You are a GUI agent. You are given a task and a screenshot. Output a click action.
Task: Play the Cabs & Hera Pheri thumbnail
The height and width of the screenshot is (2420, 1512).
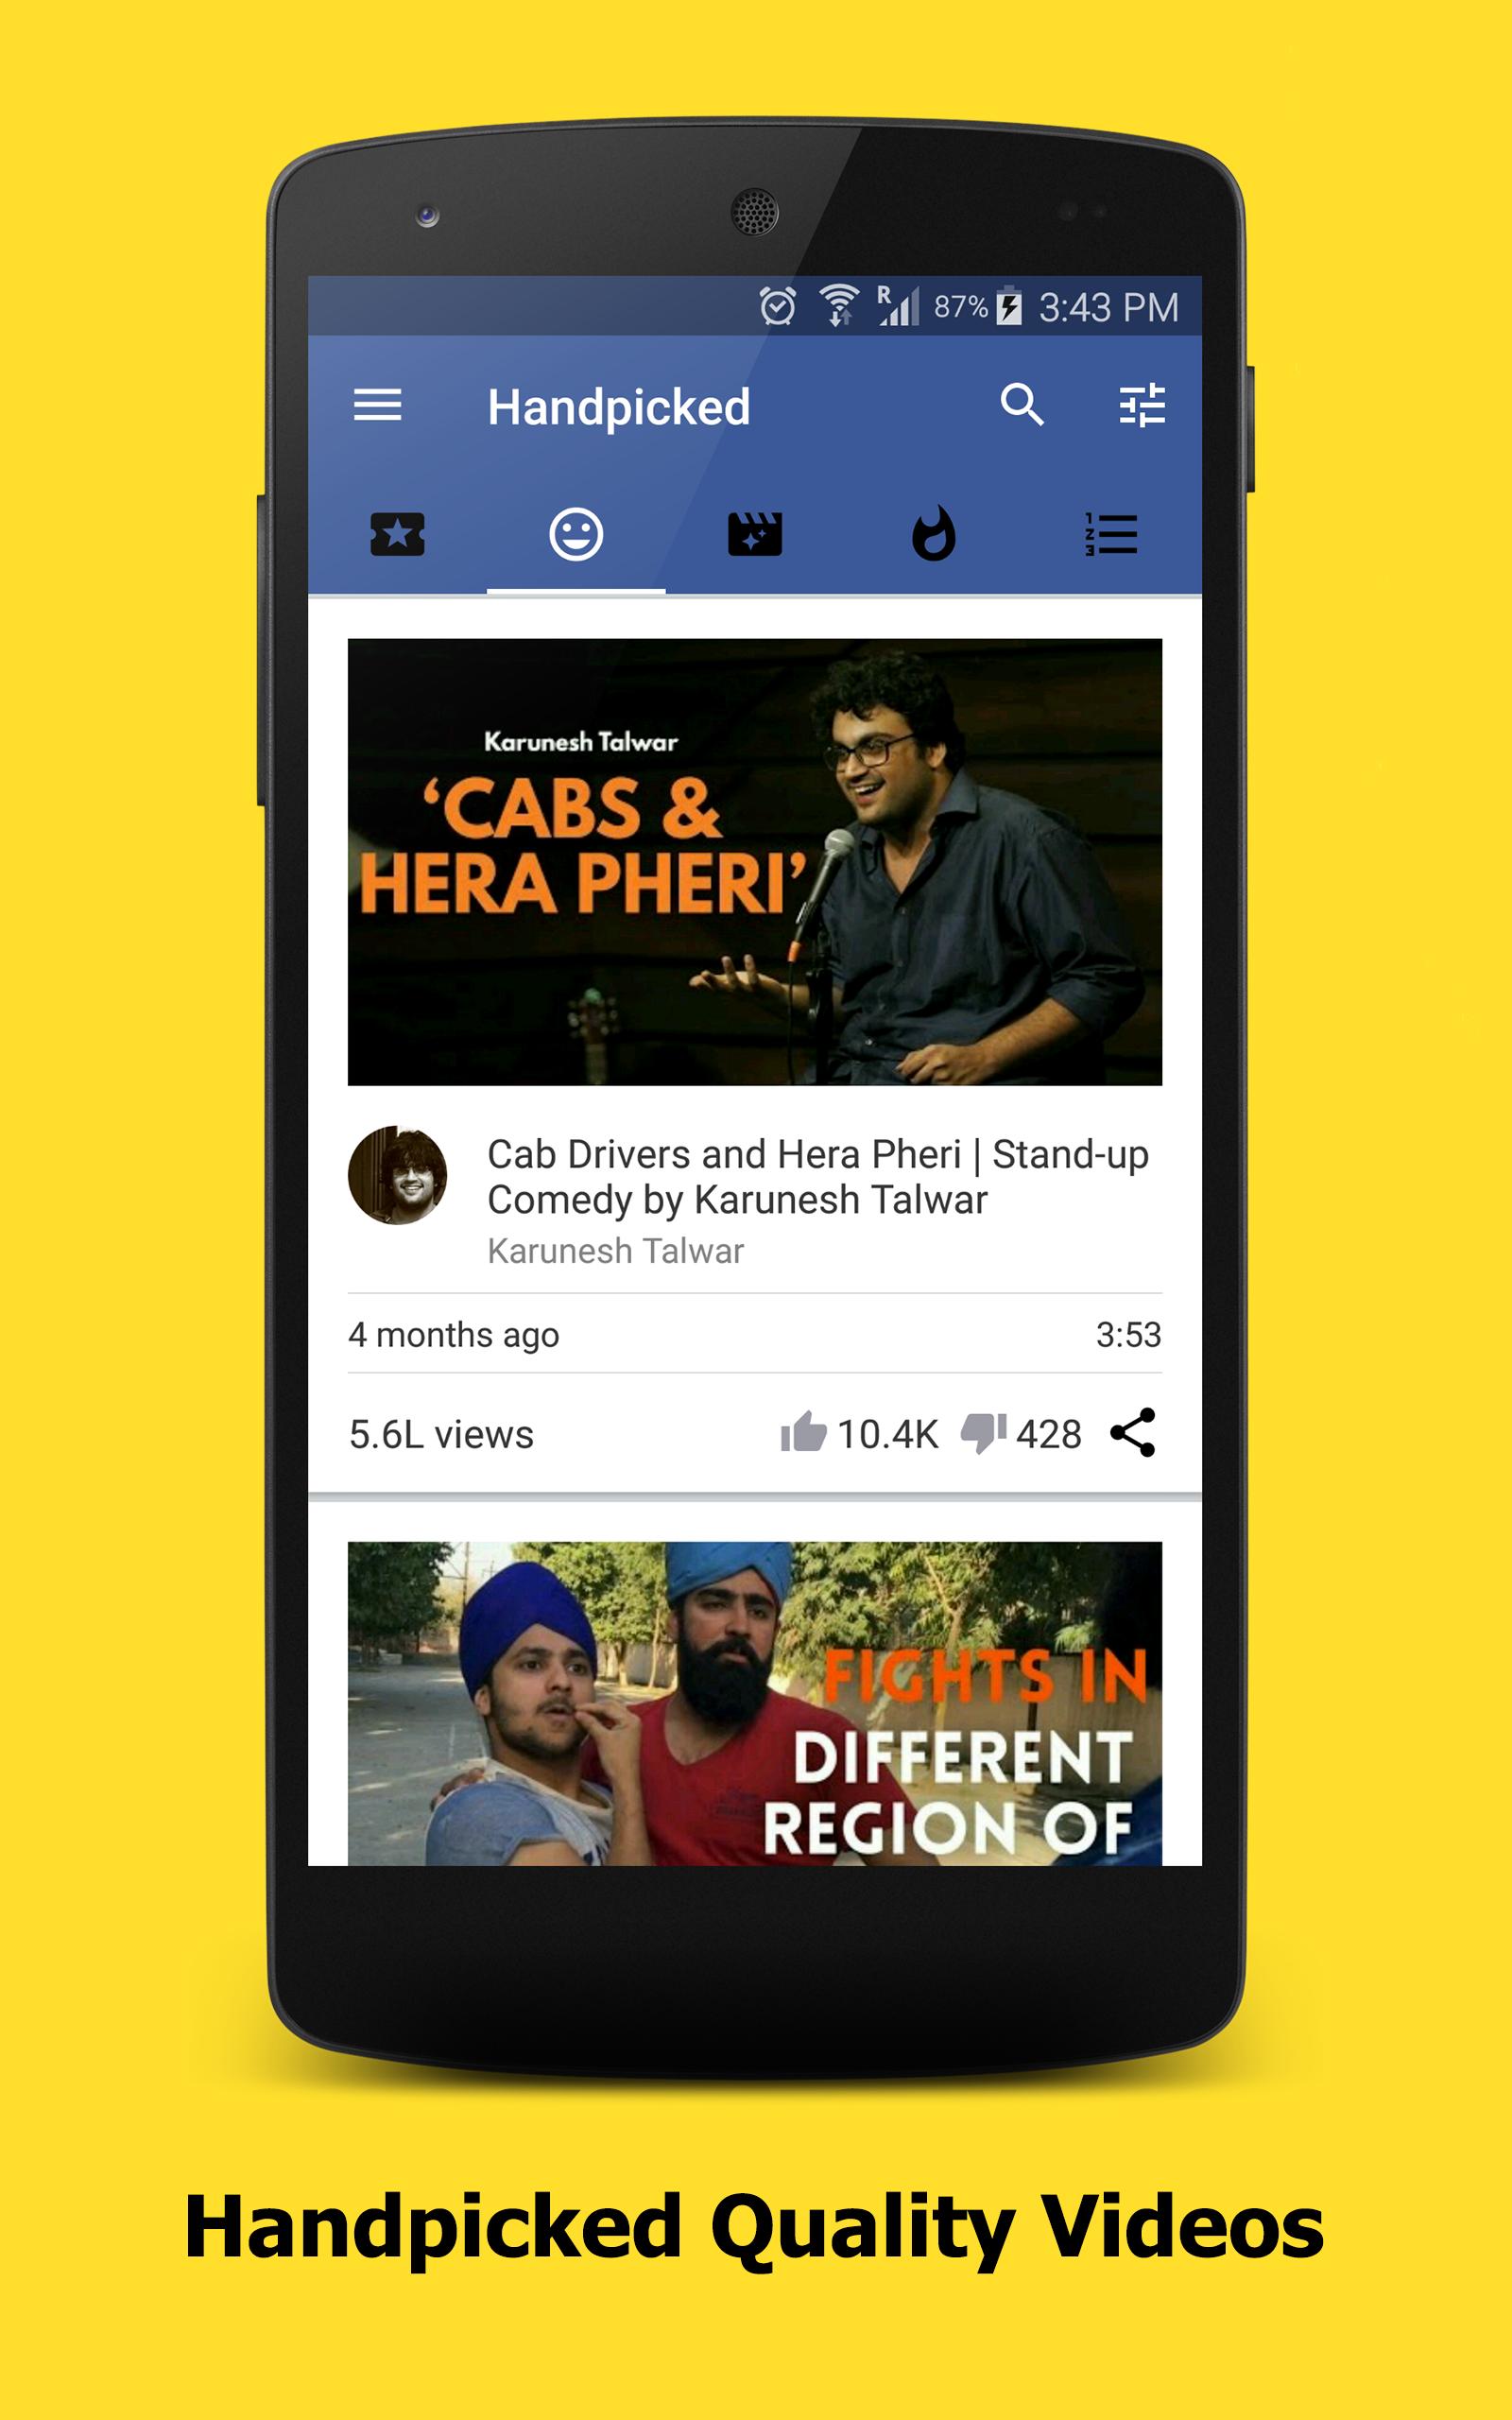755,862
